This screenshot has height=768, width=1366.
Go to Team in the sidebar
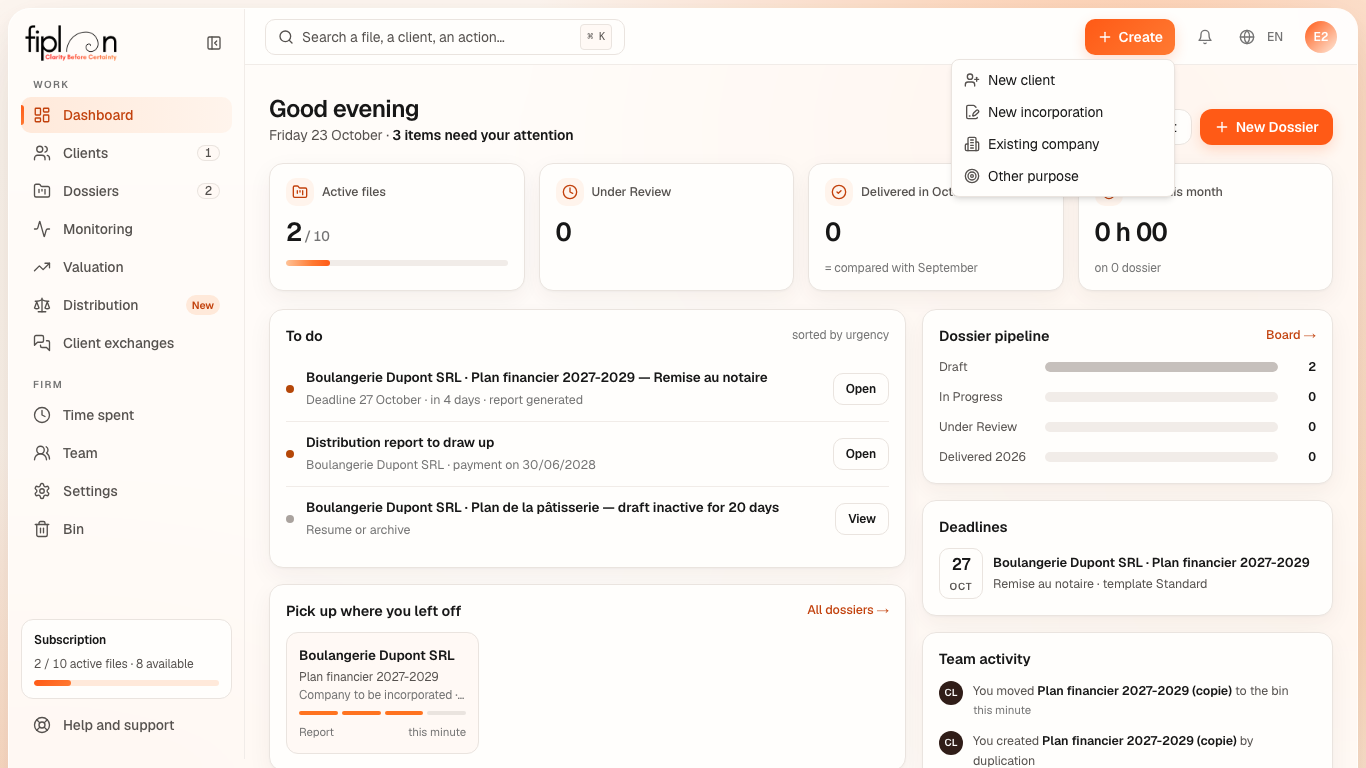126,453
